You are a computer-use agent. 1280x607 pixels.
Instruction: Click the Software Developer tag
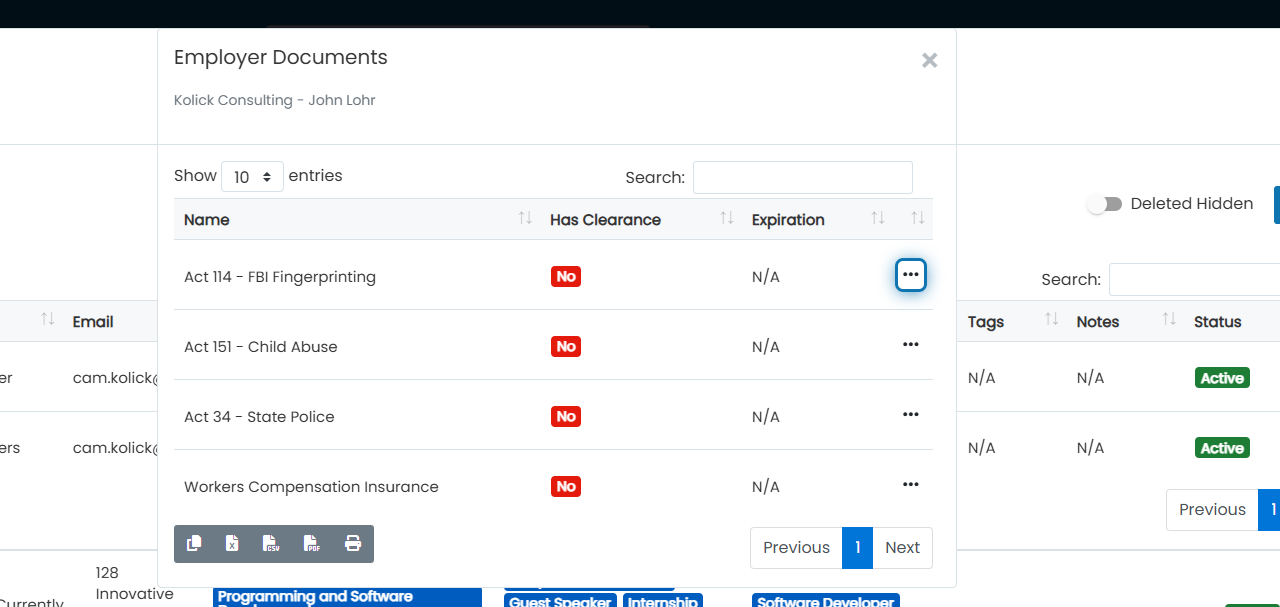(x=825, y=601)
